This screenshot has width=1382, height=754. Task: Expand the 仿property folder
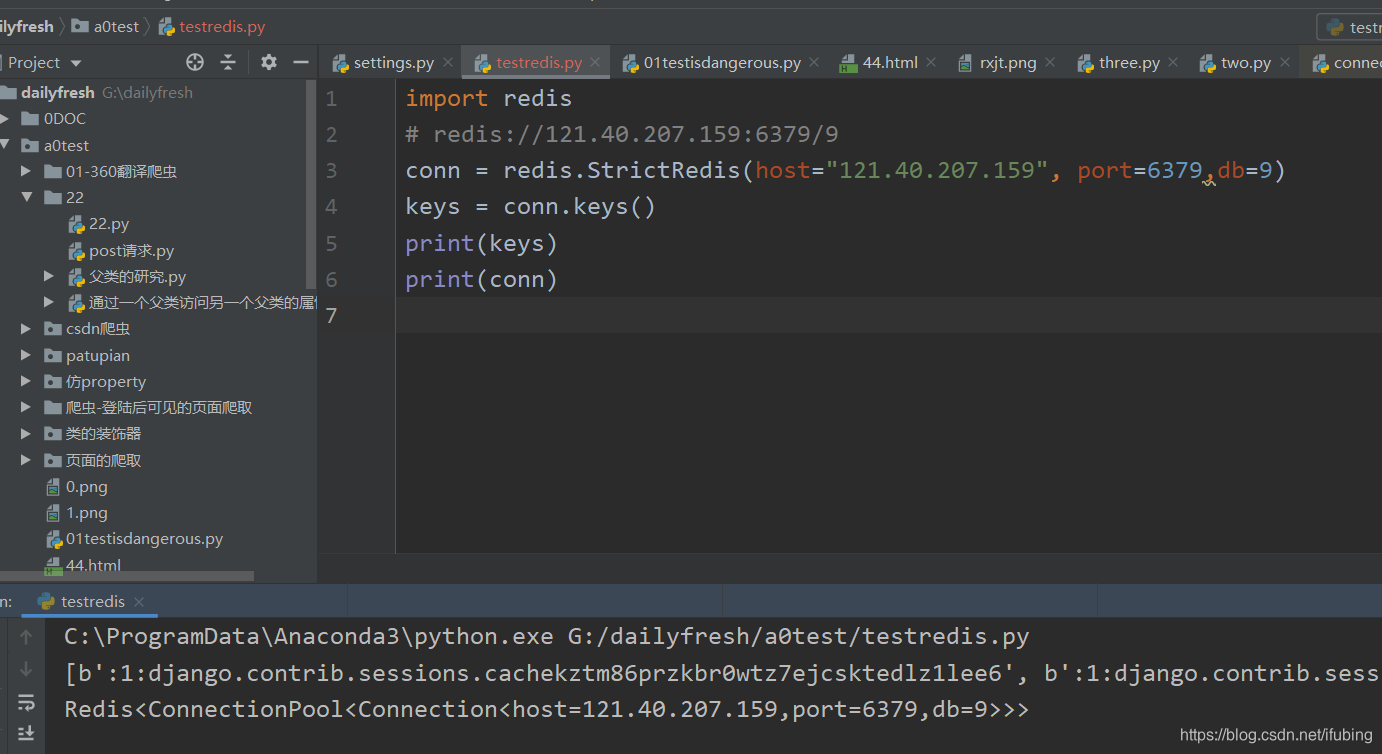[x=26, y=381]
